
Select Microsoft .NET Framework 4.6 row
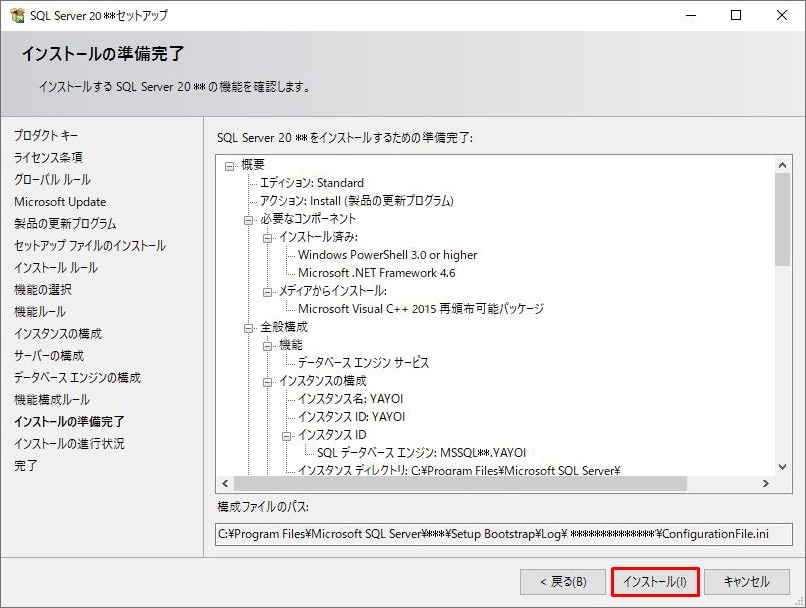376,273
